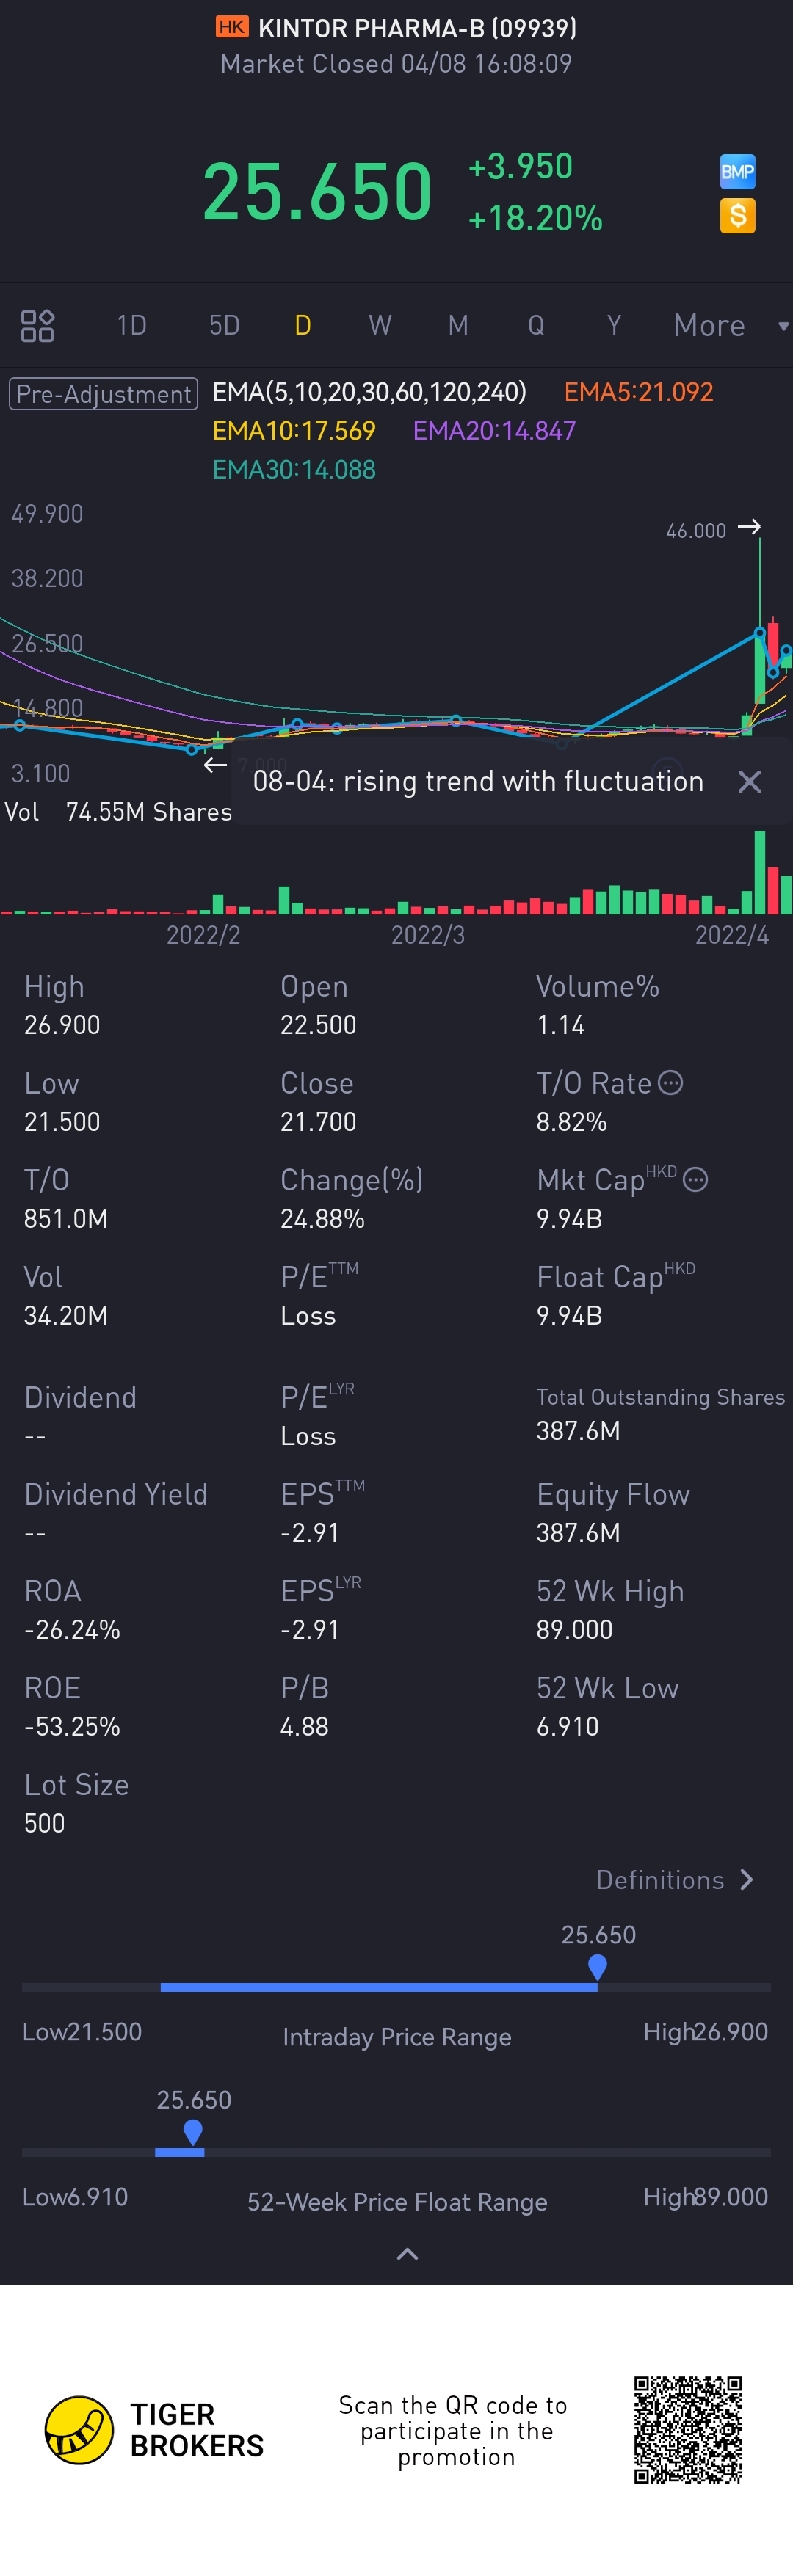The height and width of the screenshot is (2576, 793).
Task: Click the Tiger Brokers logo
Action: click(x=79, y=2430)
